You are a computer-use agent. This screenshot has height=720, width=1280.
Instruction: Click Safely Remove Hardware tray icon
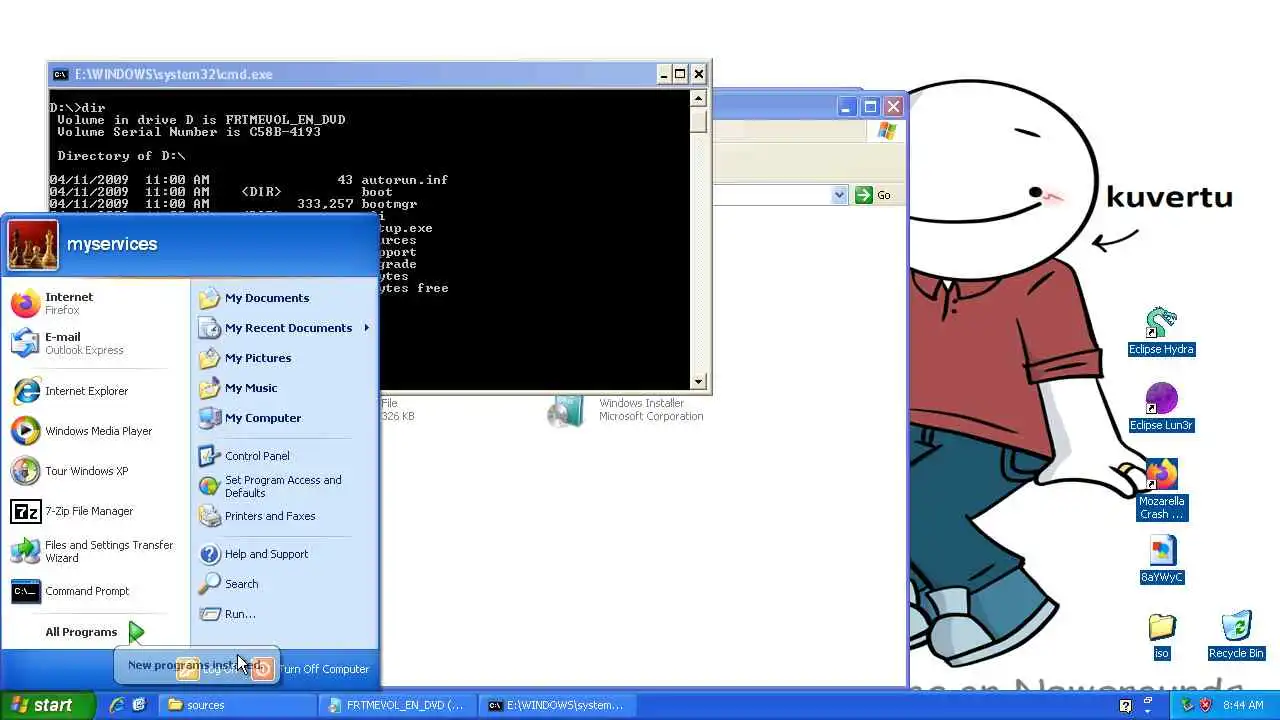(x=1187, y=705)
